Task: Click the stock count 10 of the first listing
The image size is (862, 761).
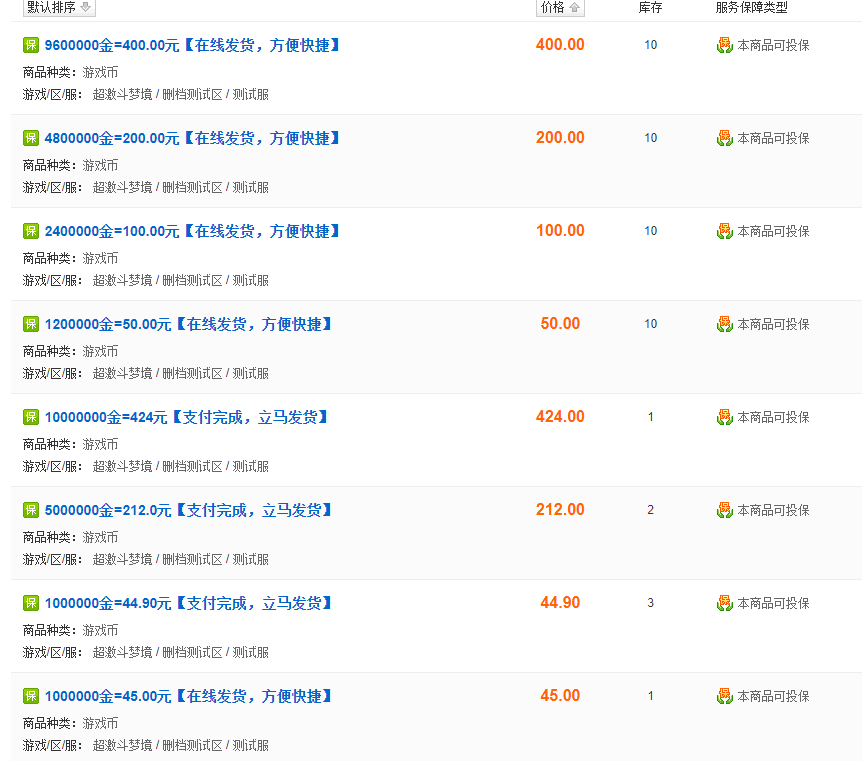Action: click(x=650, y=45)
